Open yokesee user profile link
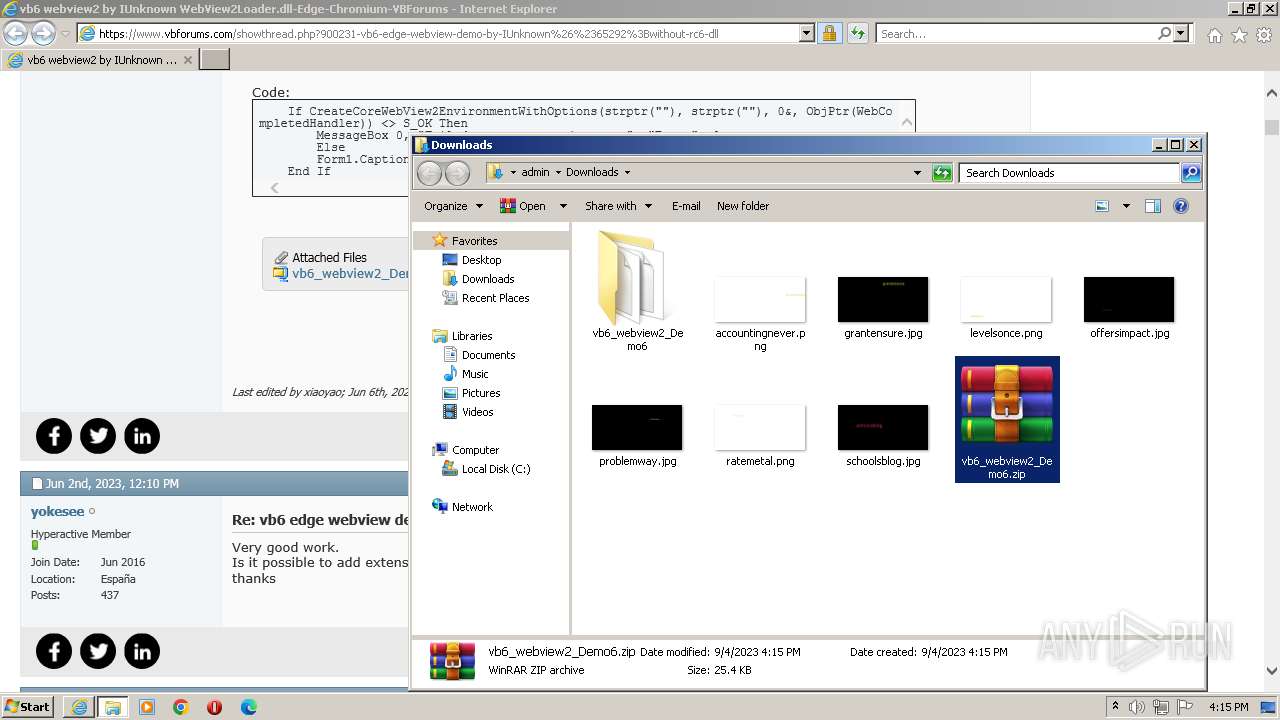This screenshot has width=1280, height=720. (x=57, y=512)
